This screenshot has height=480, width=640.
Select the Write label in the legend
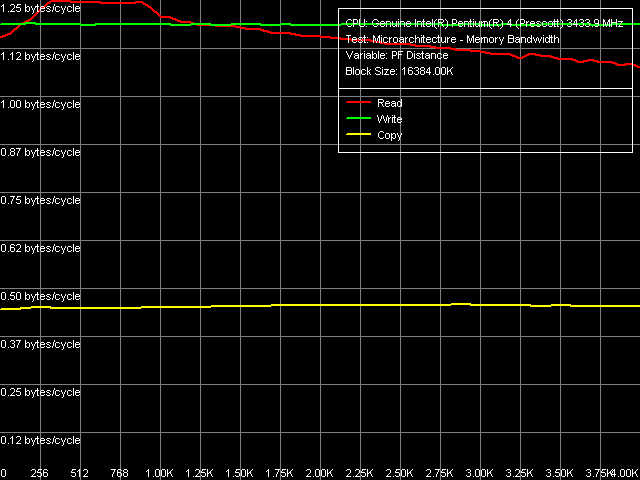click(389, 119)
